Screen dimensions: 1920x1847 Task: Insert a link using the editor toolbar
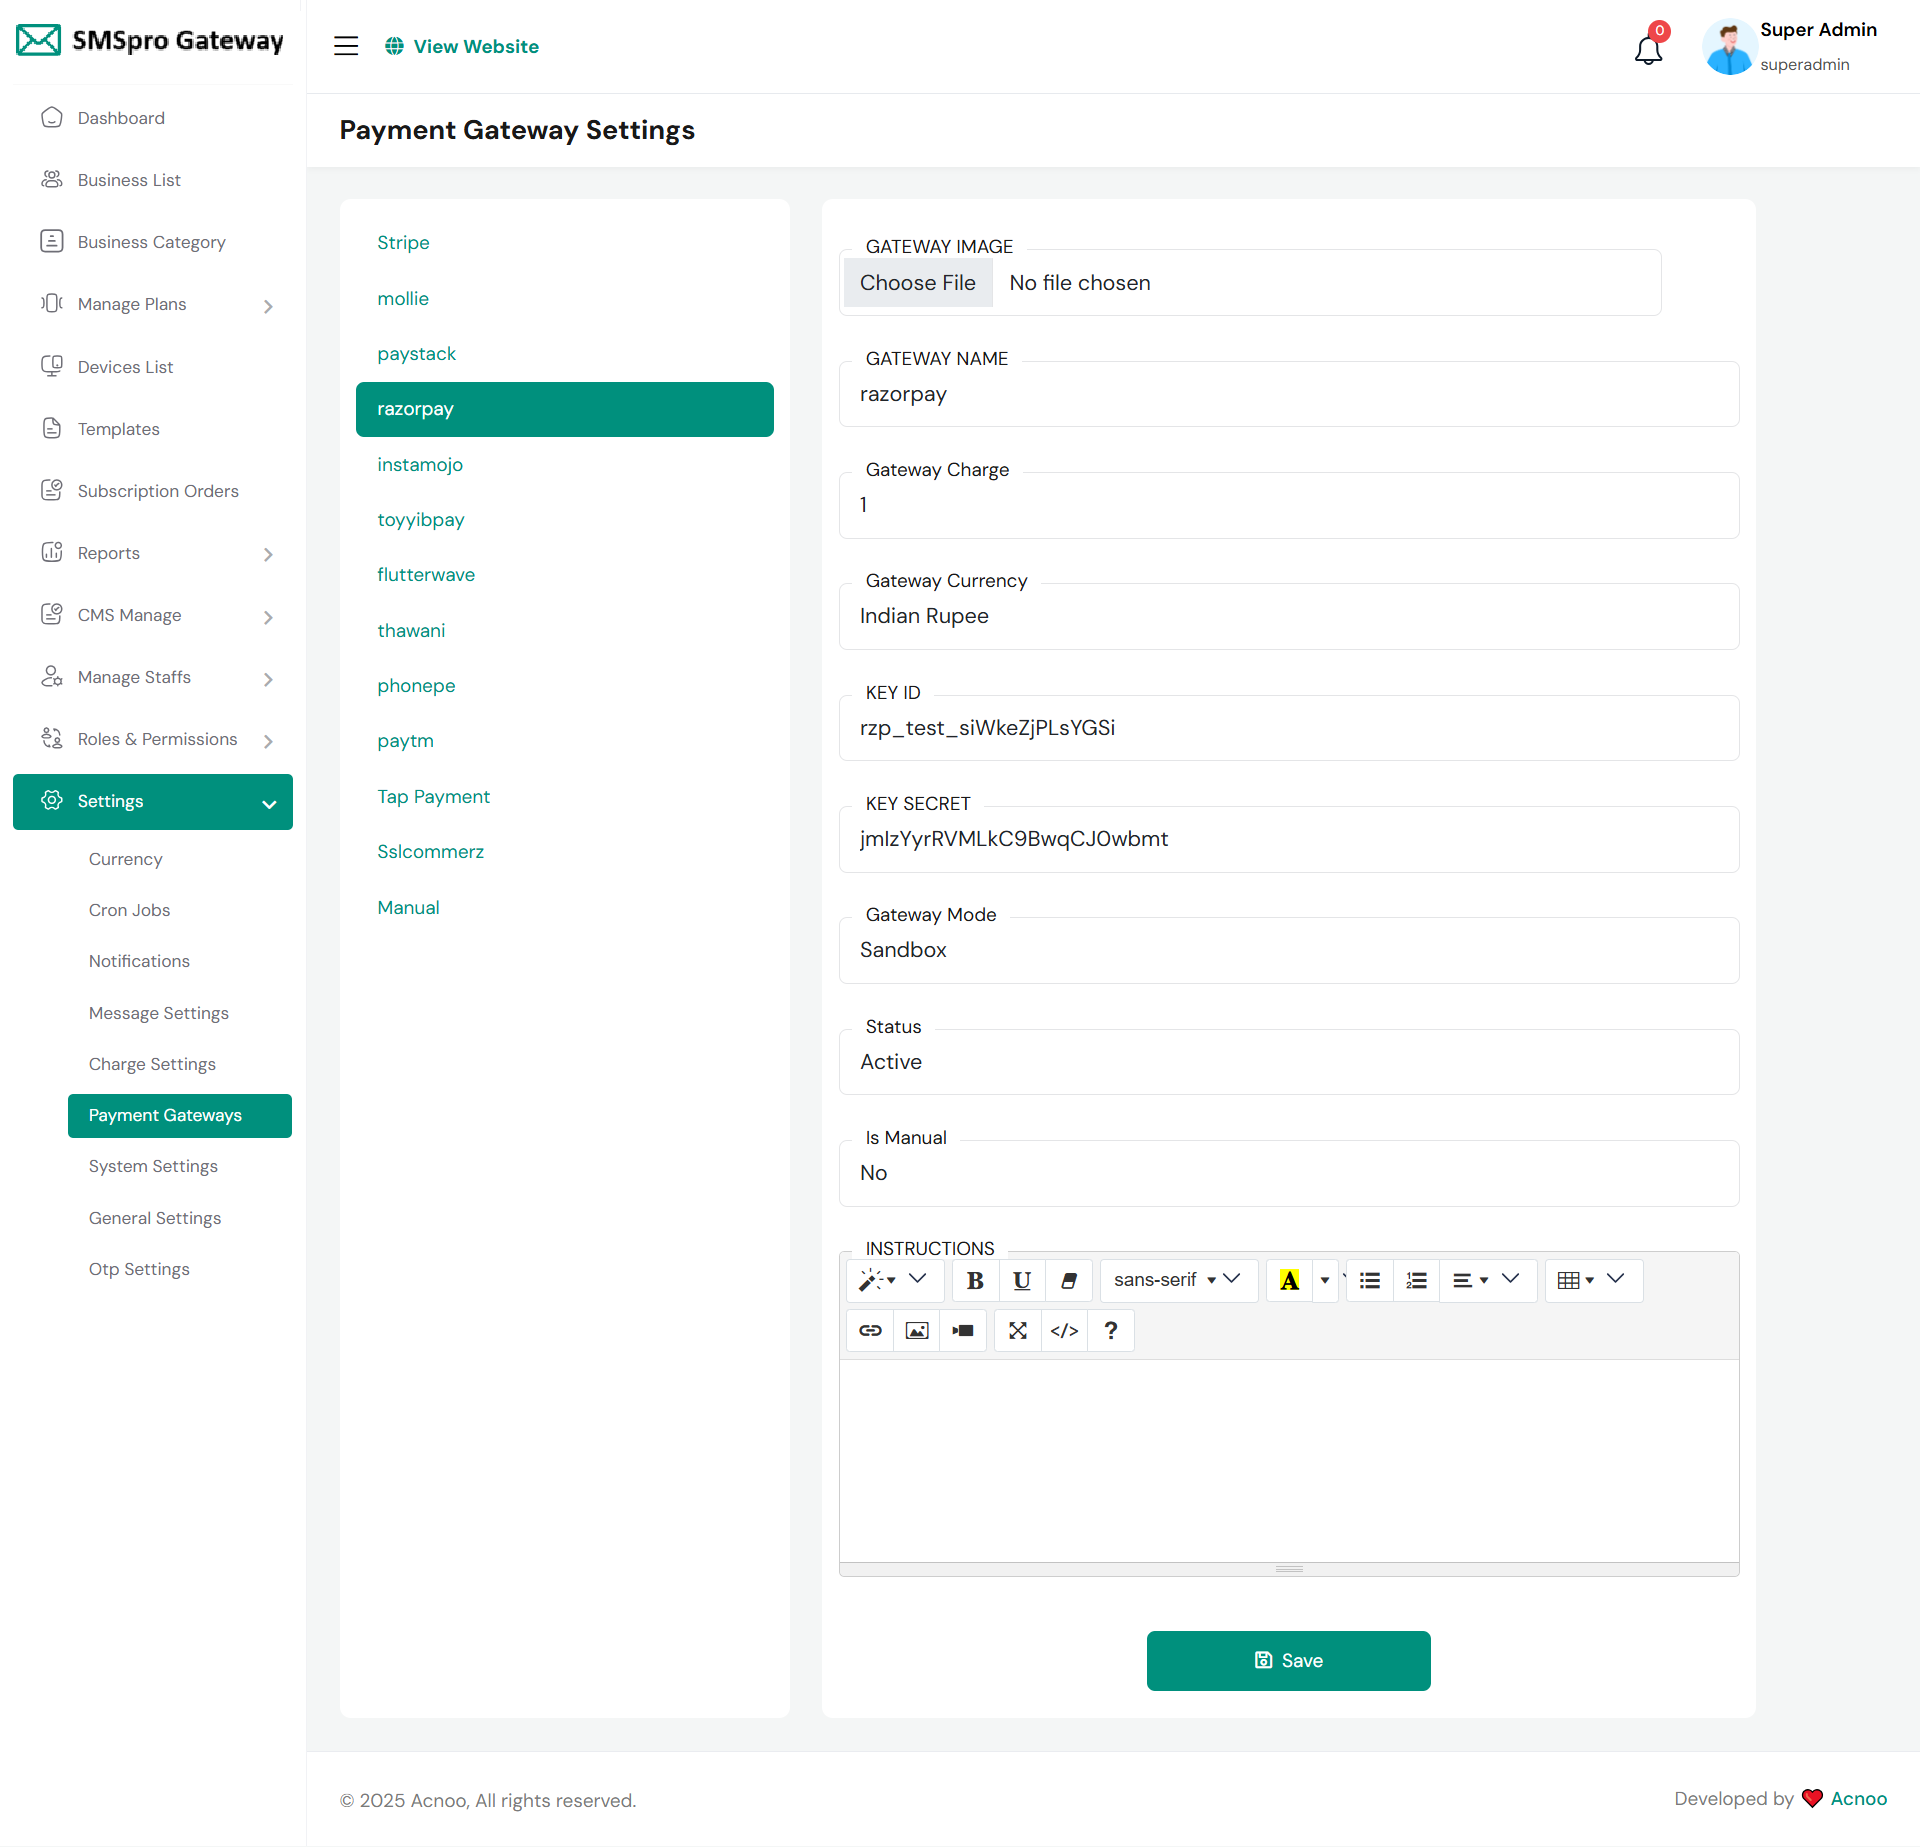point(870,1331)
